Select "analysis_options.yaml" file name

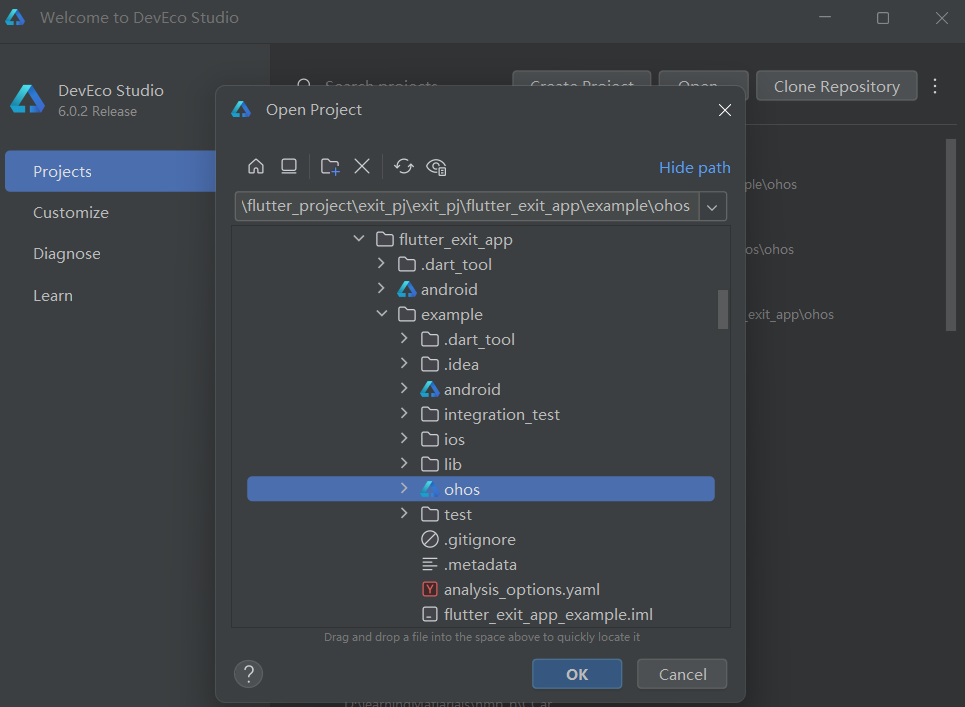click(x=521, y=589)
